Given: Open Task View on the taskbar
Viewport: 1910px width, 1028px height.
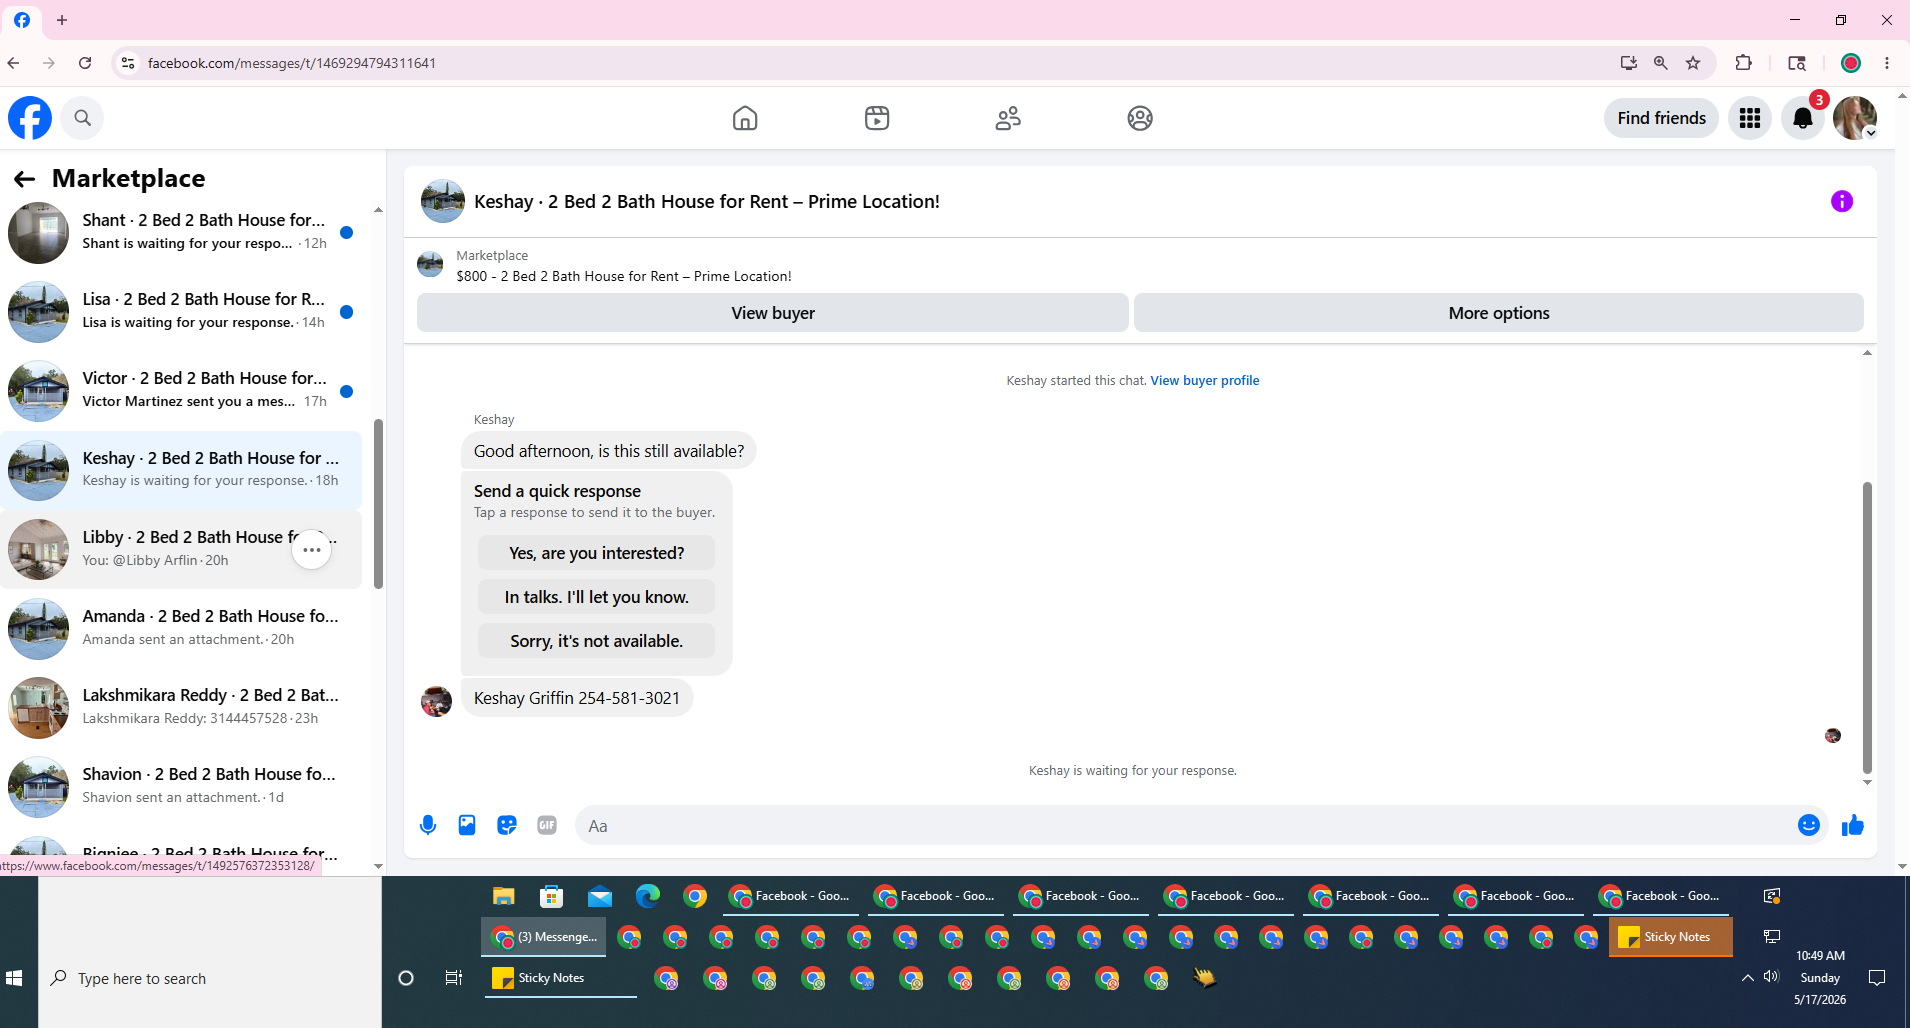Looking at the screenshot, I should click(x=453, y=978).
